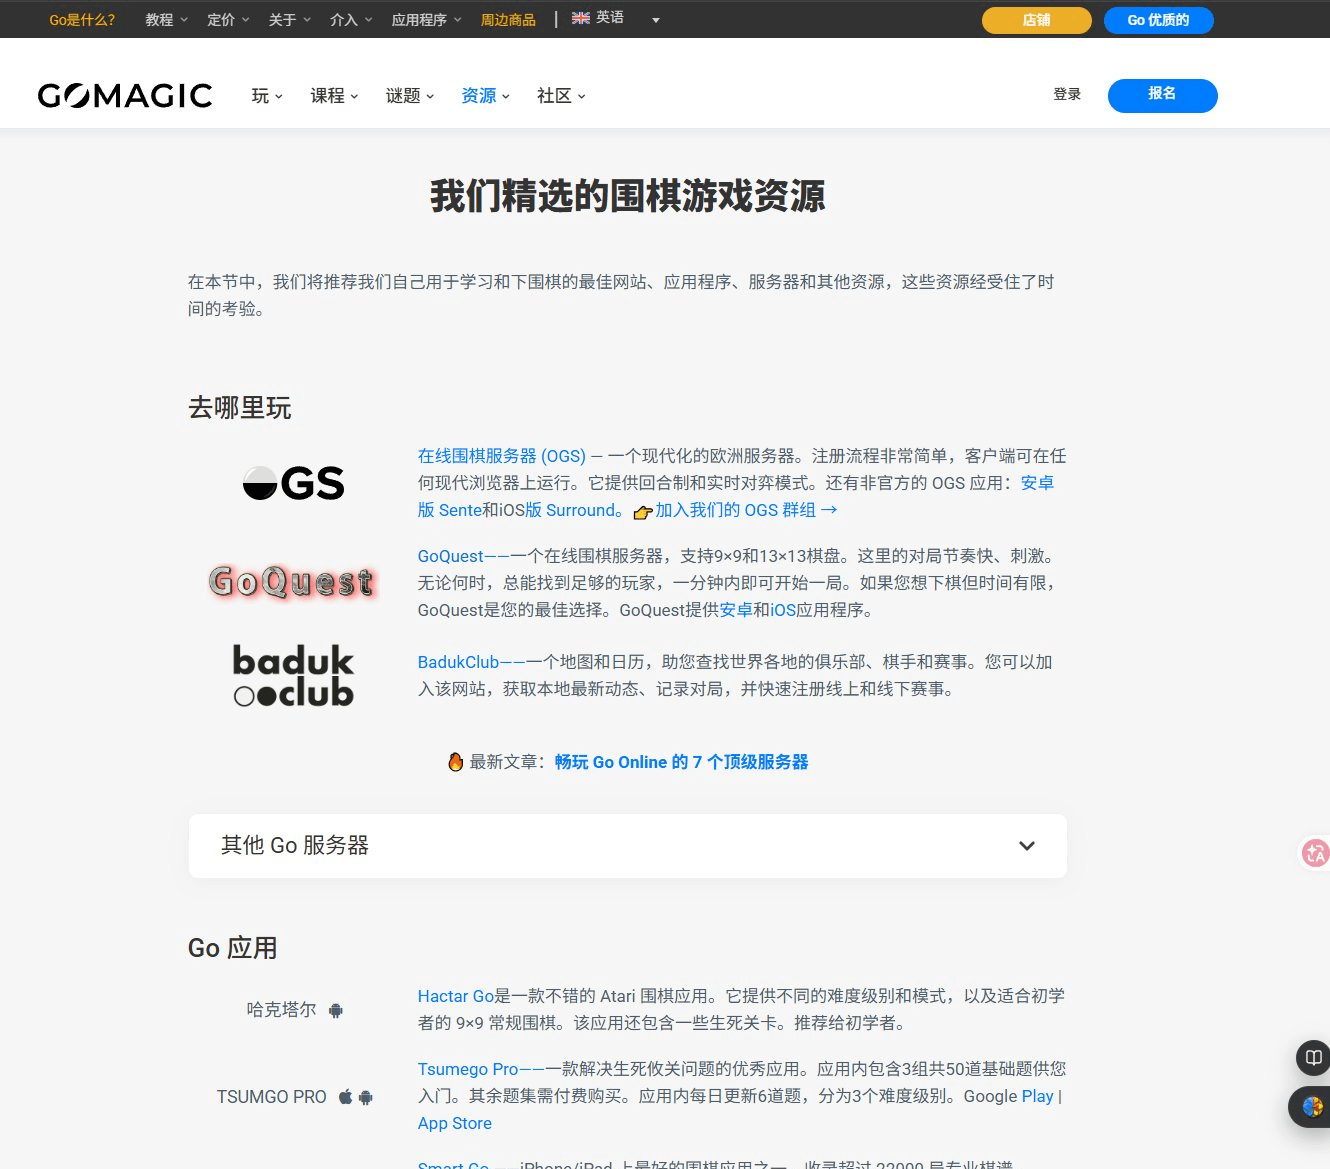Screen dimensions: 1330x1169
Task: Click the baduk club logo
Action: coord(293,676)
